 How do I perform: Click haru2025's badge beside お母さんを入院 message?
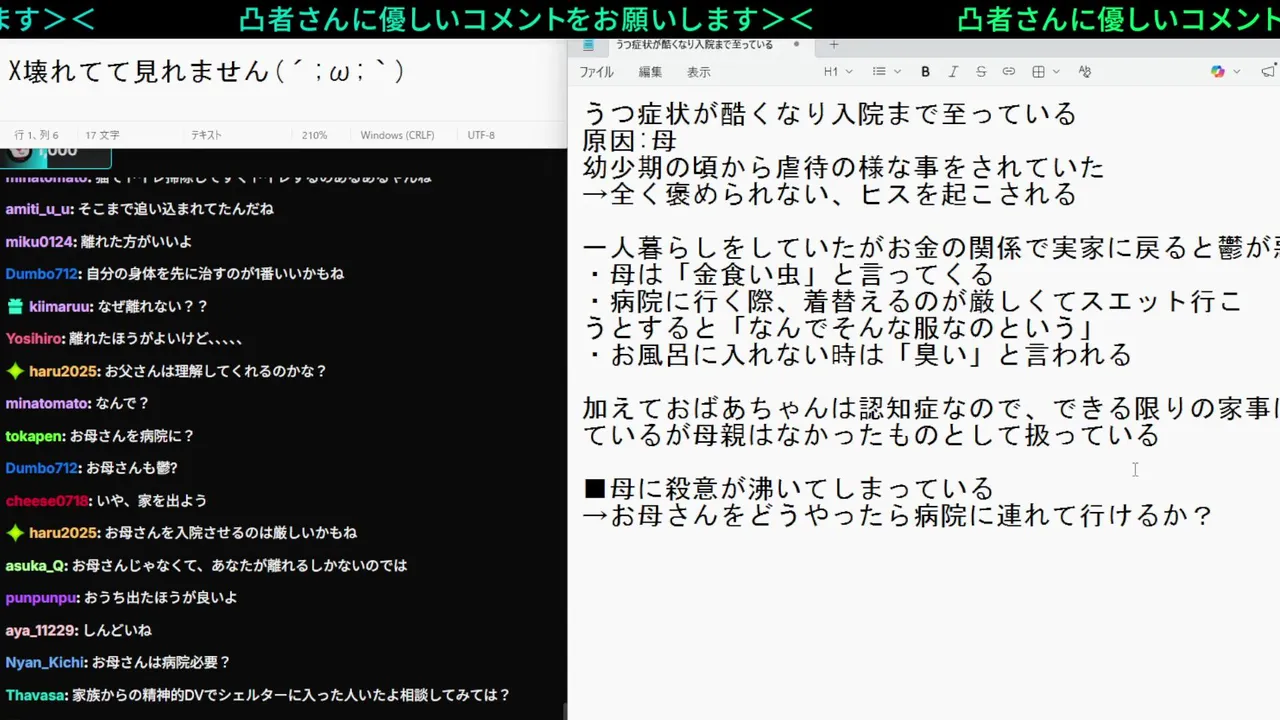click(x=14, y=533)
